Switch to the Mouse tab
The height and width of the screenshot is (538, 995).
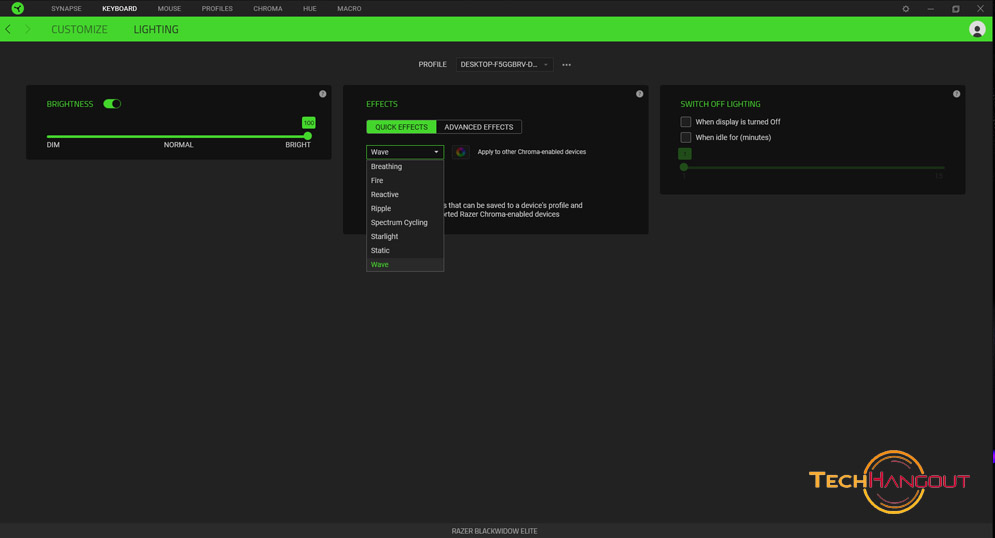(169, 9)
